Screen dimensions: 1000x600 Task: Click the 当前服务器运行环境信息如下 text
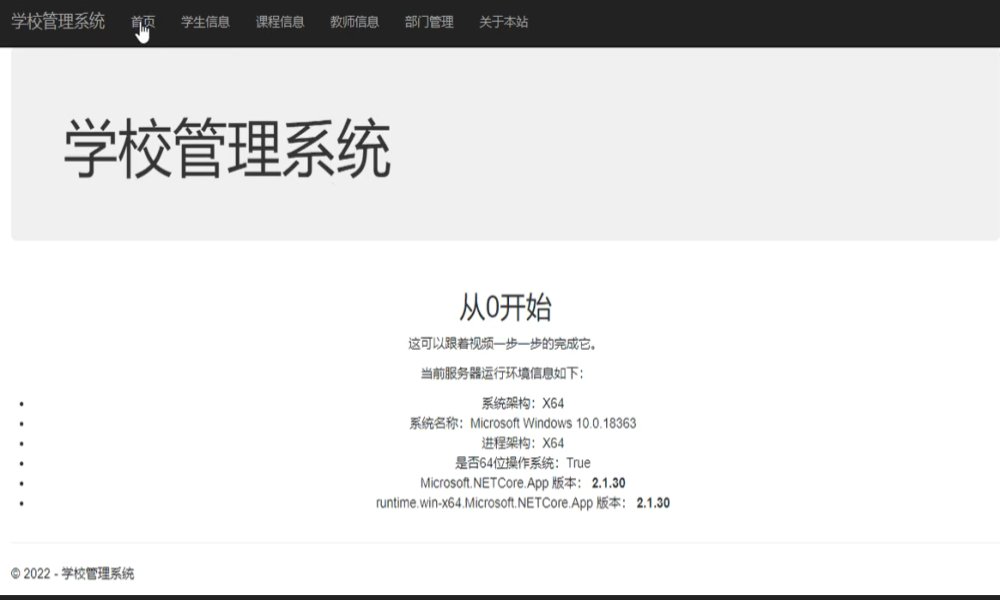502,374
